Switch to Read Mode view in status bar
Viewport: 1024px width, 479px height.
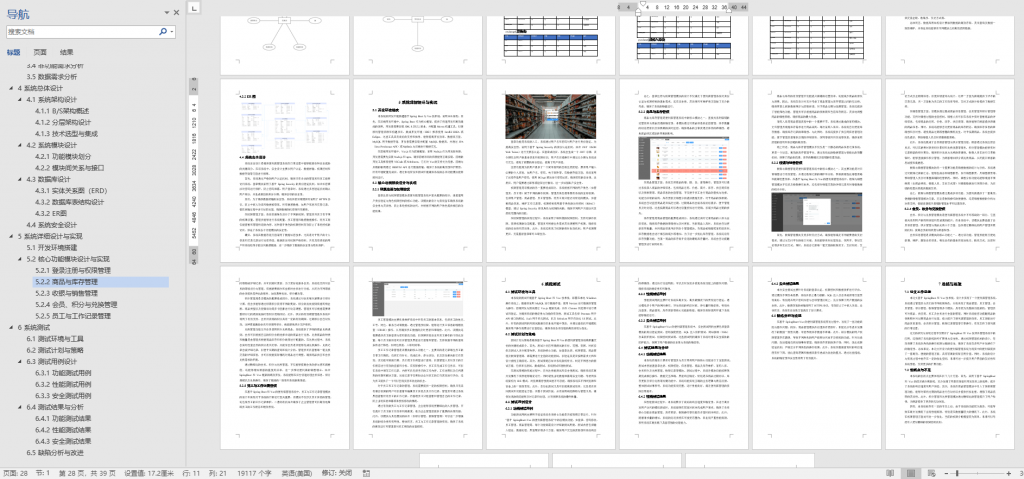click(x=889, y=472)
